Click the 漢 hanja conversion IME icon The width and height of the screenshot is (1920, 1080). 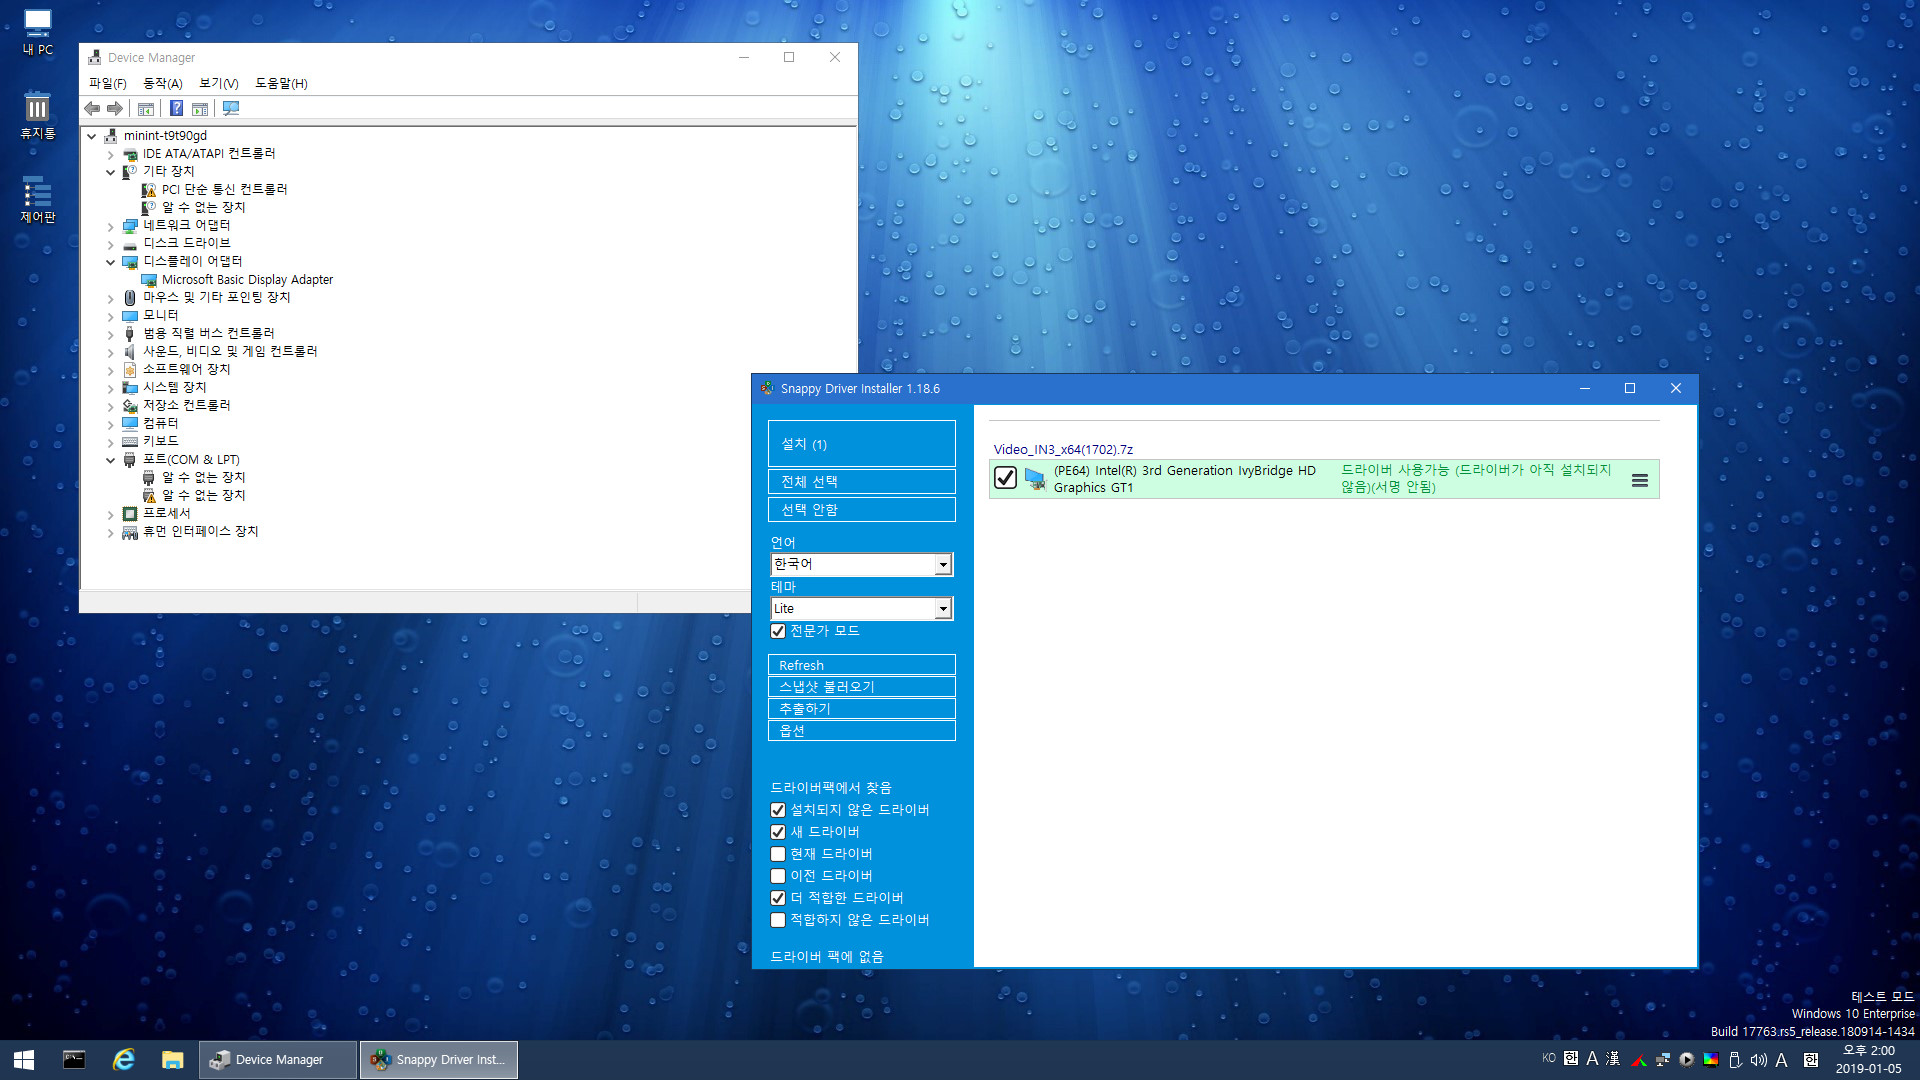click(1613, 1058)
